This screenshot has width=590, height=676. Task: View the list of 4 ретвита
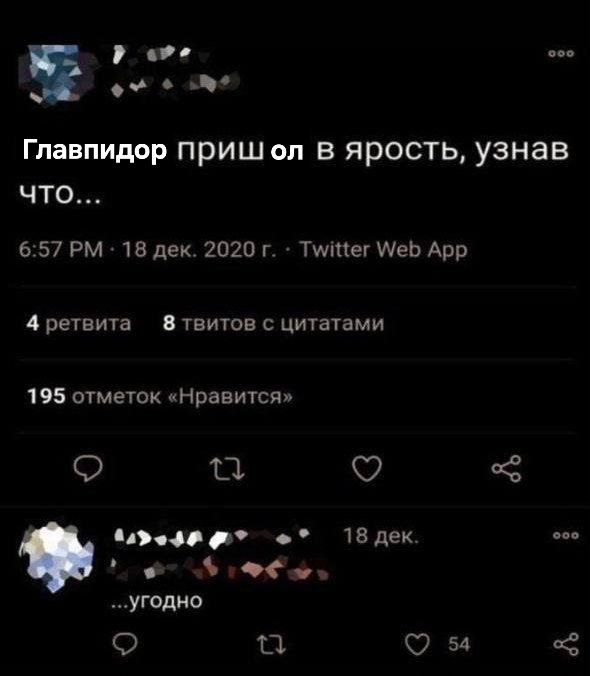(x=79, y=323)
